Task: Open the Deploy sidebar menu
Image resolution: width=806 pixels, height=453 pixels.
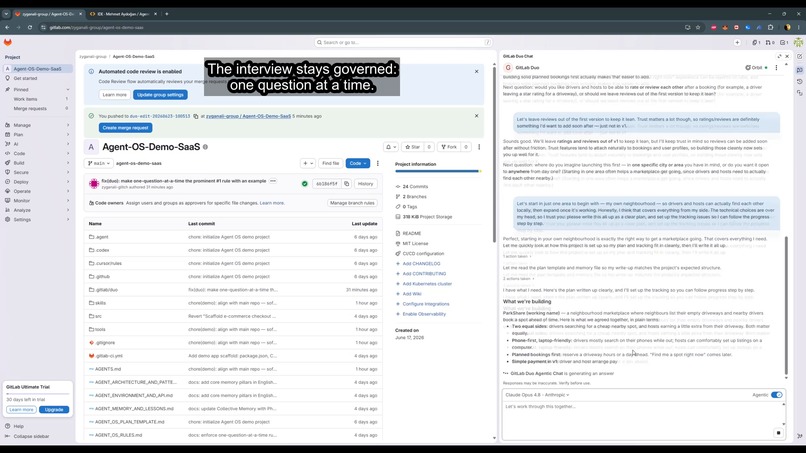Action: [x=37, y=182]
